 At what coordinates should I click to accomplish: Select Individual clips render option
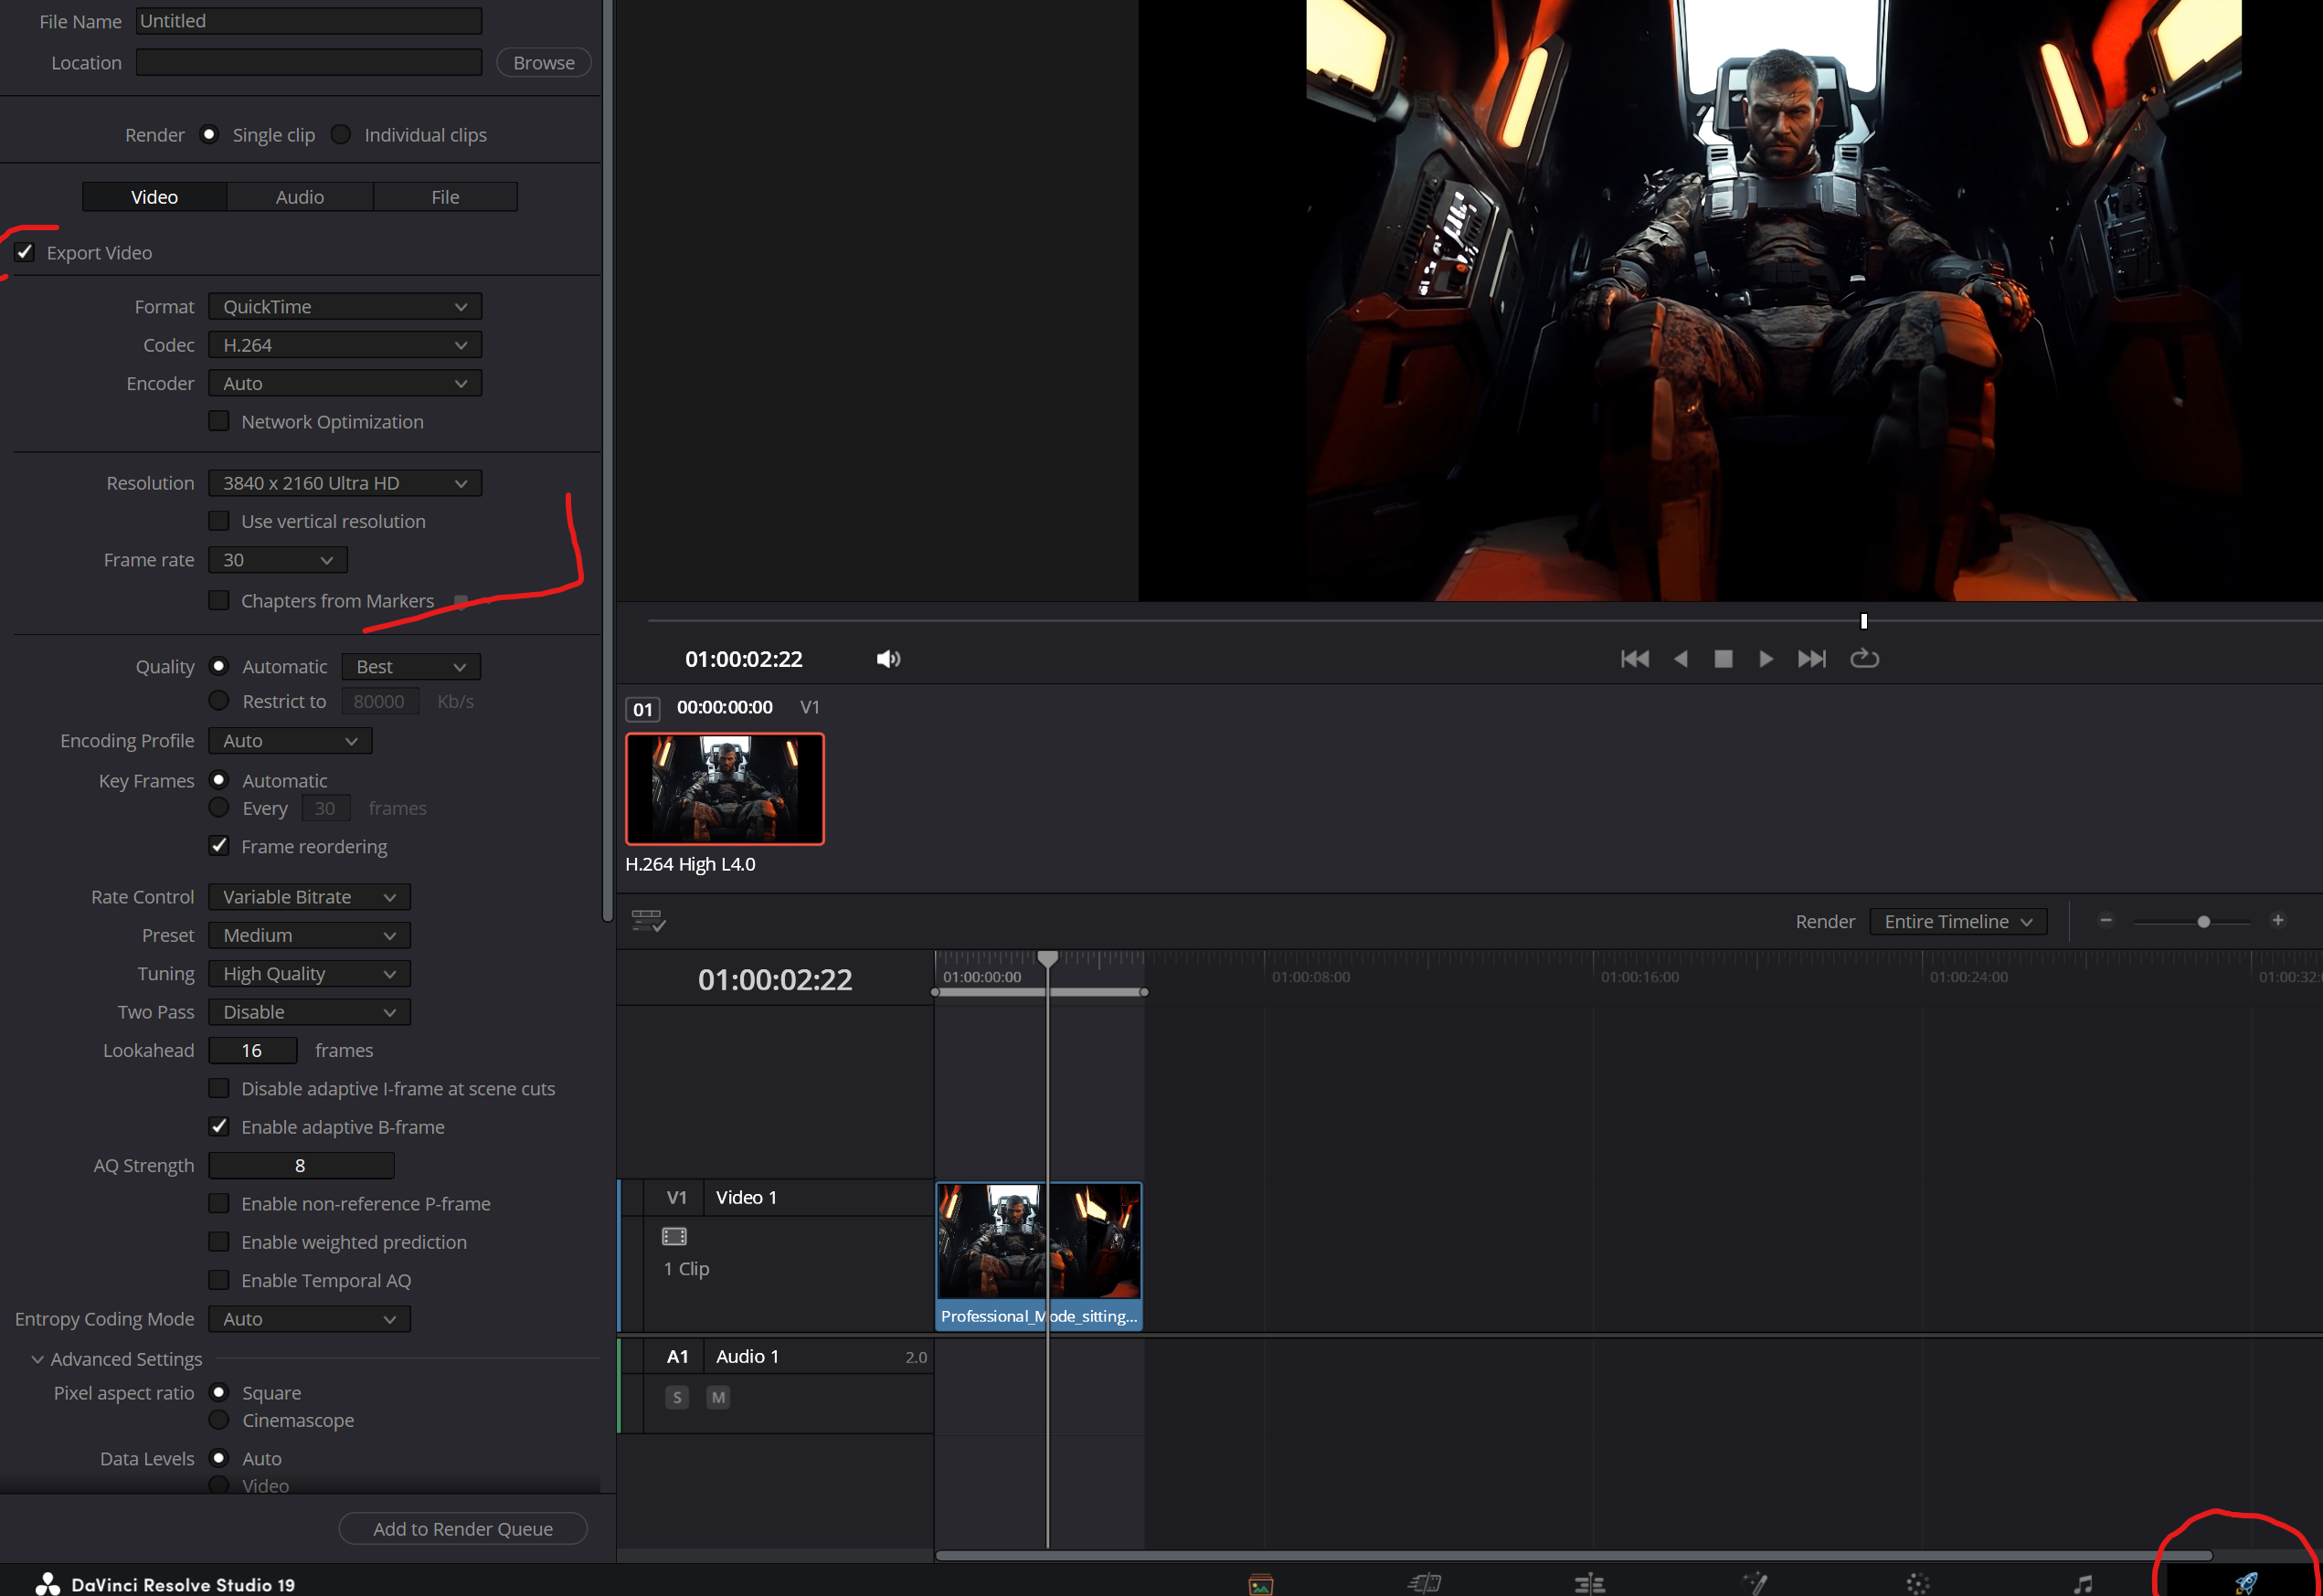click(x=341, y=134)
